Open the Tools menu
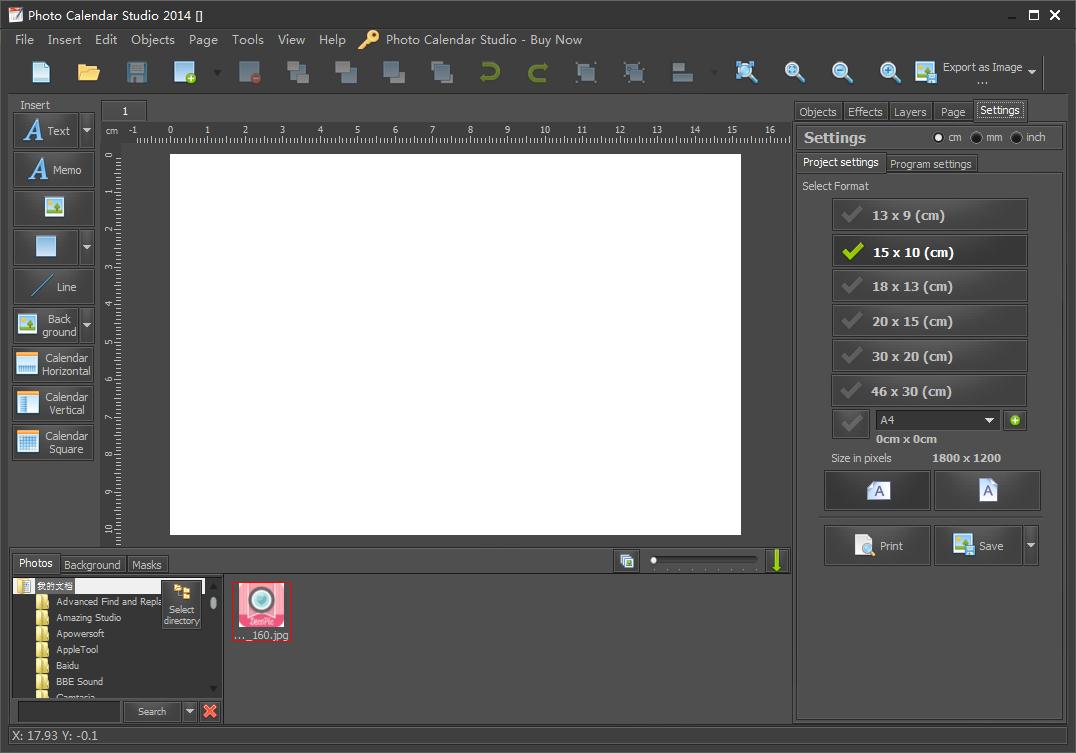 247,40
